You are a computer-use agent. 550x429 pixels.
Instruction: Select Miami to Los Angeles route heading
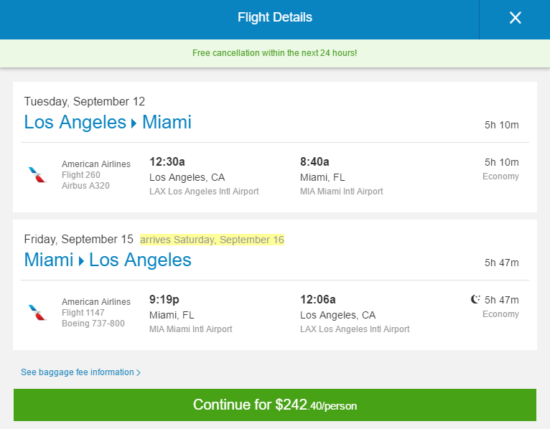[x=108, y=260]
